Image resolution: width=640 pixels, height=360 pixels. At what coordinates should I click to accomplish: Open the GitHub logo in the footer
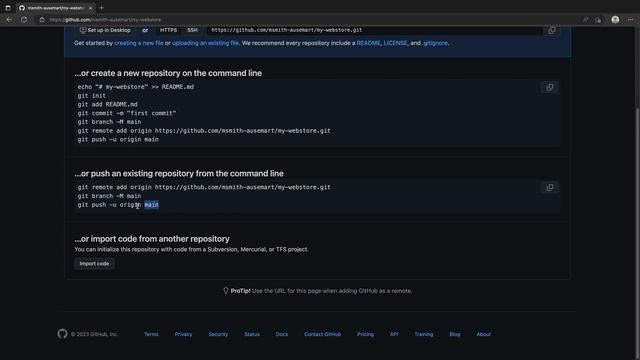62,334
